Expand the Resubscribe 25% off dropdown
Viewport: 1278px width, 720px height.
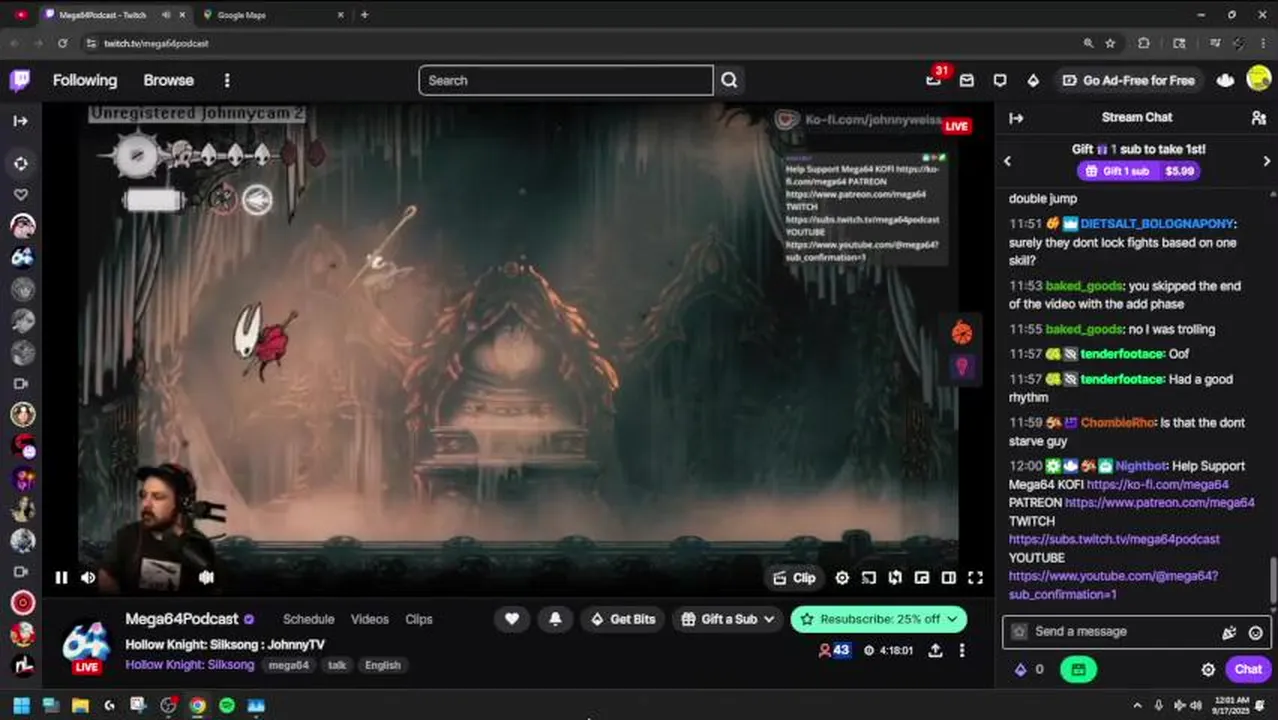[x=879, y=619]
